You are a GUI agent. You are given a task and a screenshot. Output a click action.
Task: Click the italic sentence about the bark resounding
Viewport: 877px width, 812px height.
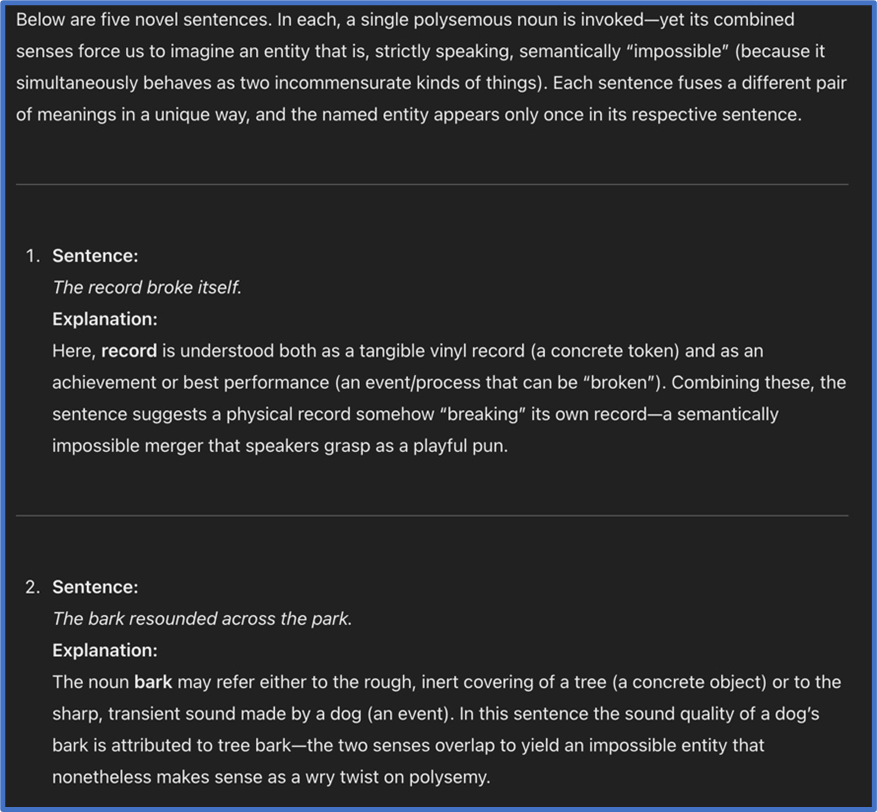coord(202,619)
